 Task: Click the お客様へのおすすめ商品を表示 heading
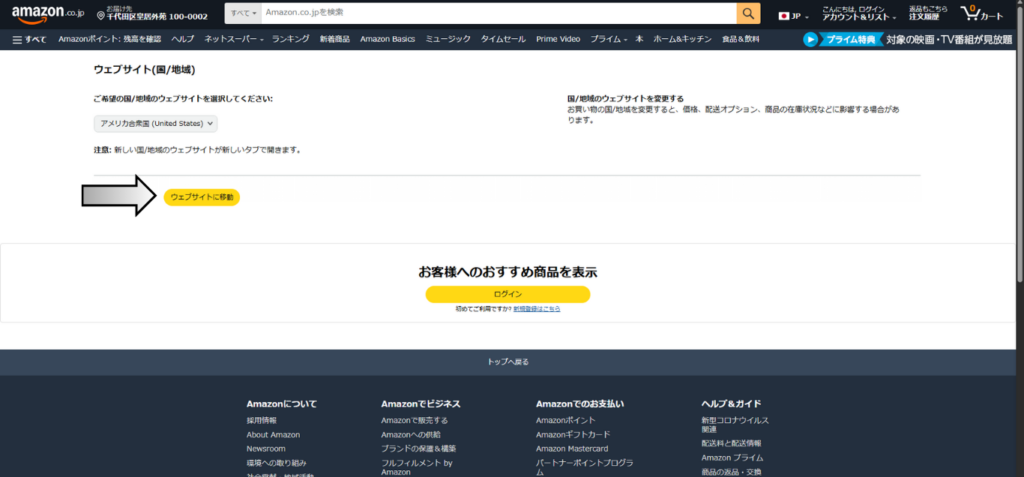tap(507, 272)
